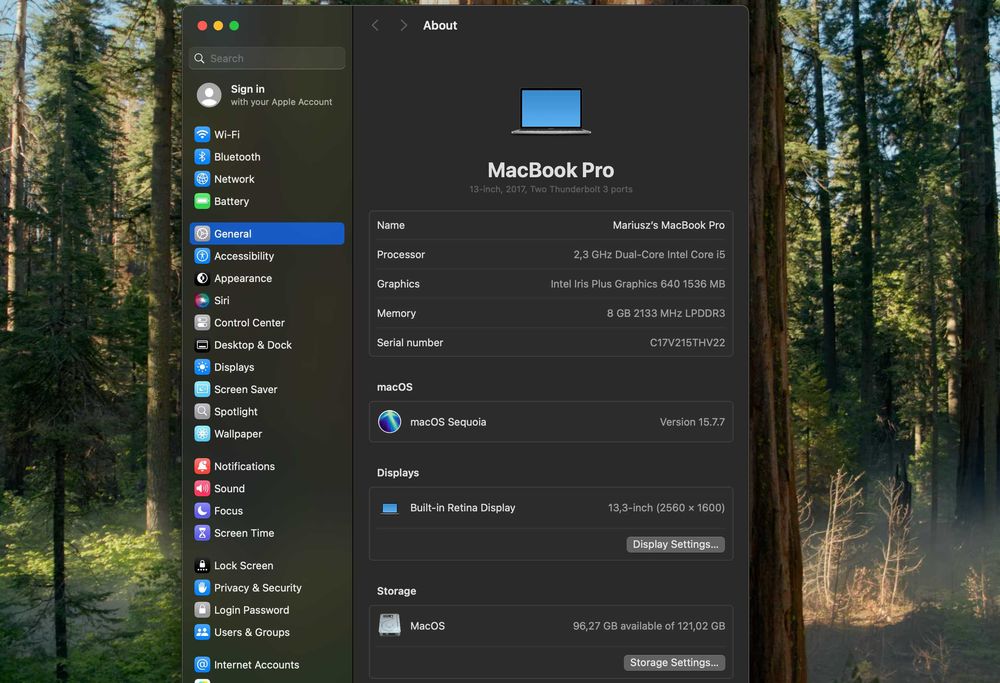Click Intel Iris Plus Graphics 640 value

(638, 284)
